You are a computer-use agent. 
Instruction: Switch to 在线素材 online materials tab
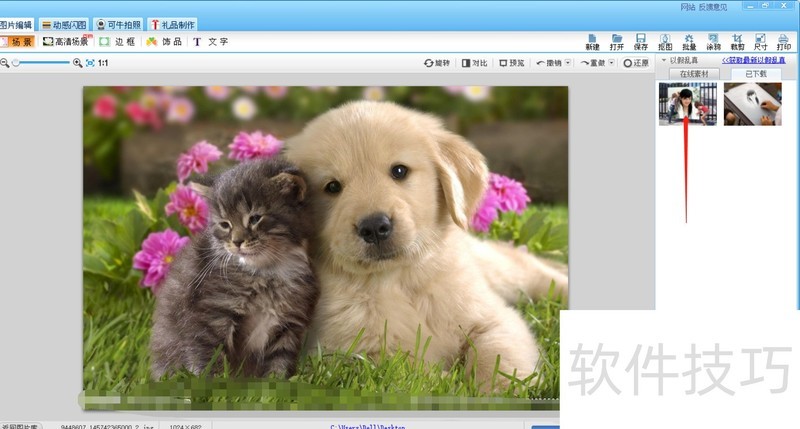pyautogui.click(x=693, y=74)
